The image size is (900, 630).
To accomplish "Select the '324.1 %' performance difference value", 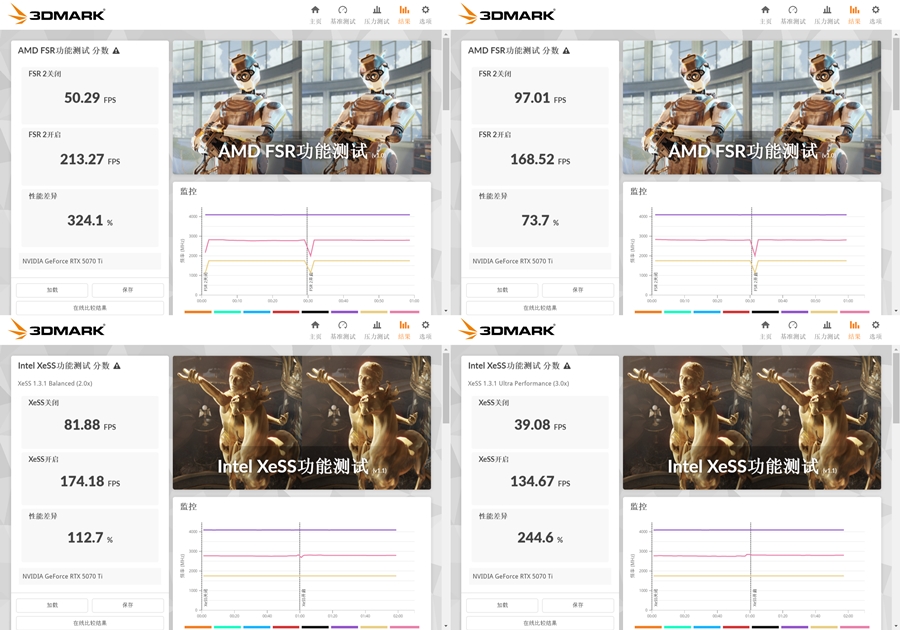I will click(90, 221).
